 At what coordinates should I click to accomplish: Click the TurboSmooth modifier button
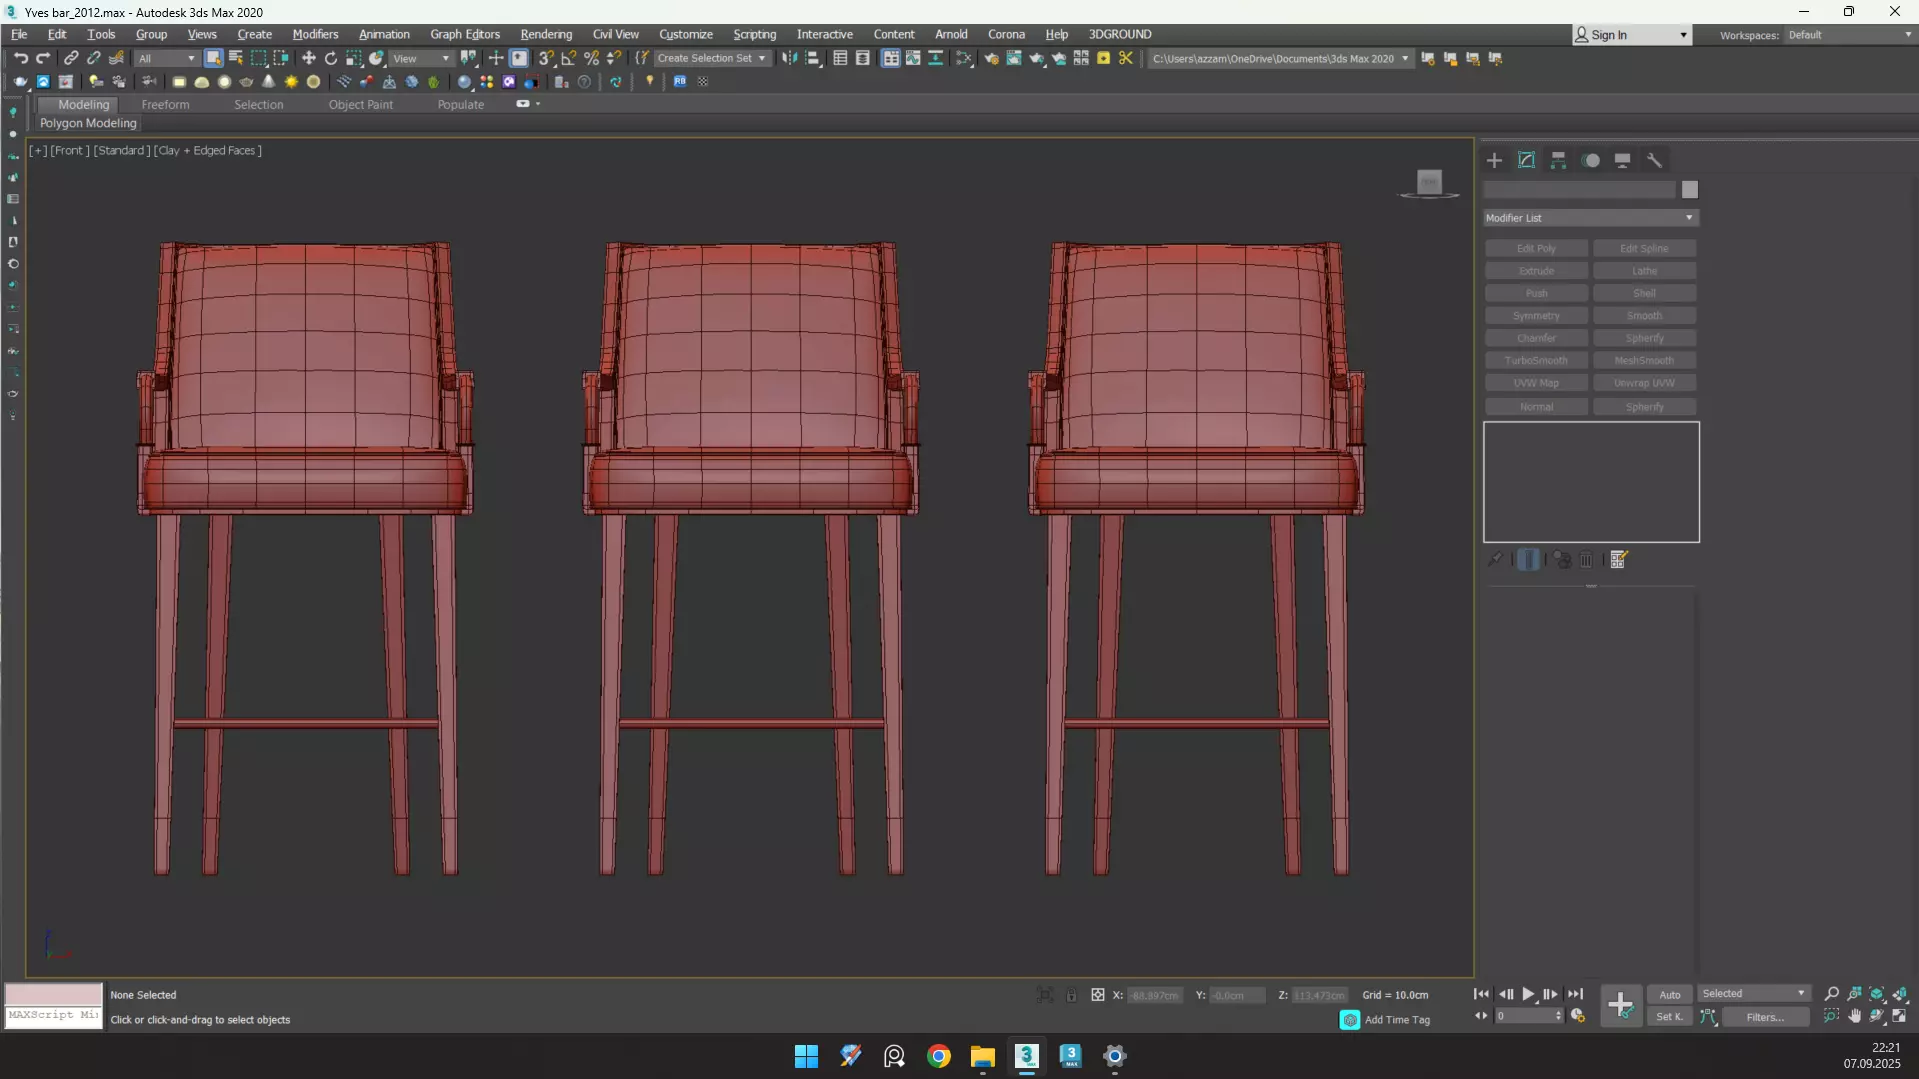pyautogui.click(x=1536, y=361)
